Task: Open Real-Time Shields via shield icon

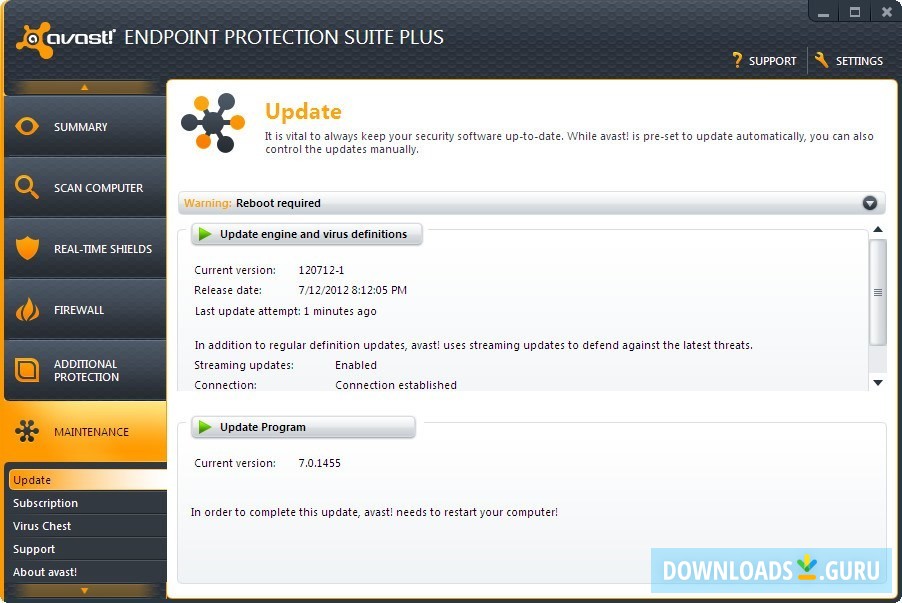Action: pyautogui.click(x=27, y=248)
